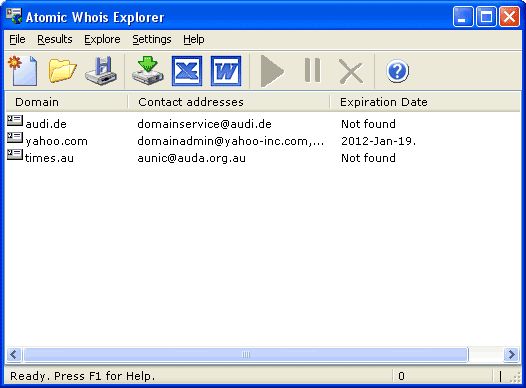The height and width of the screenshot is (388, 526).
Task: Click the horizontal scrollbar left arrow
Action: [14, 354]
